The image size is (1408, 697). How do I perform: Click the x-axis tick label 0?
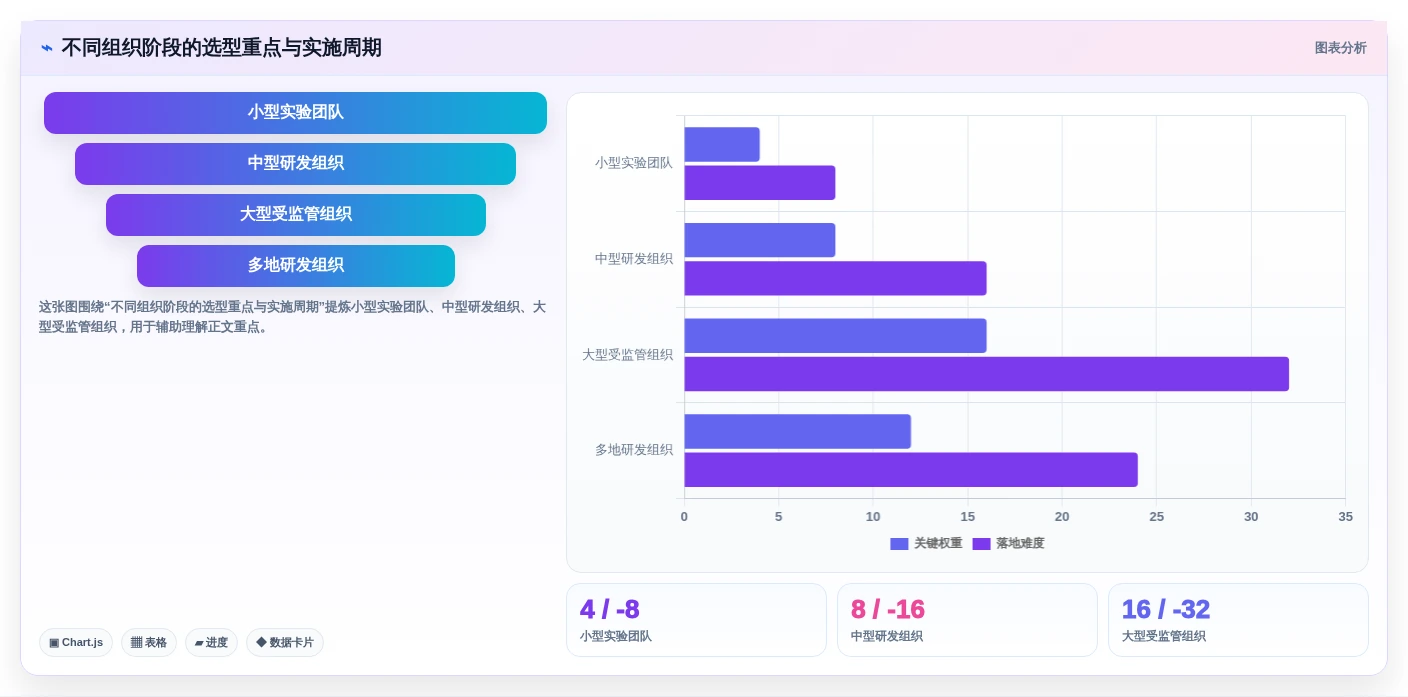tap(684, 517)
